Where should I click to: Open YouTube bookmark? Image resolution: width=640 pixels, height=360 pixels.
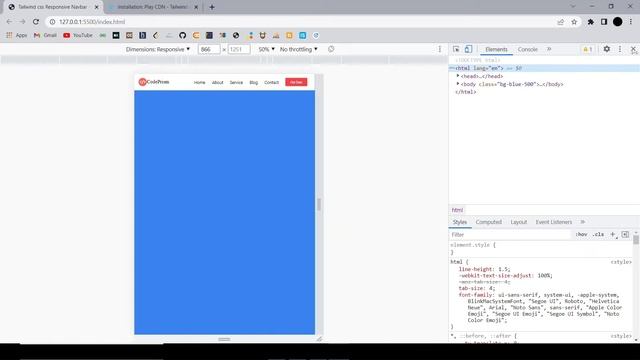[78, 36]
